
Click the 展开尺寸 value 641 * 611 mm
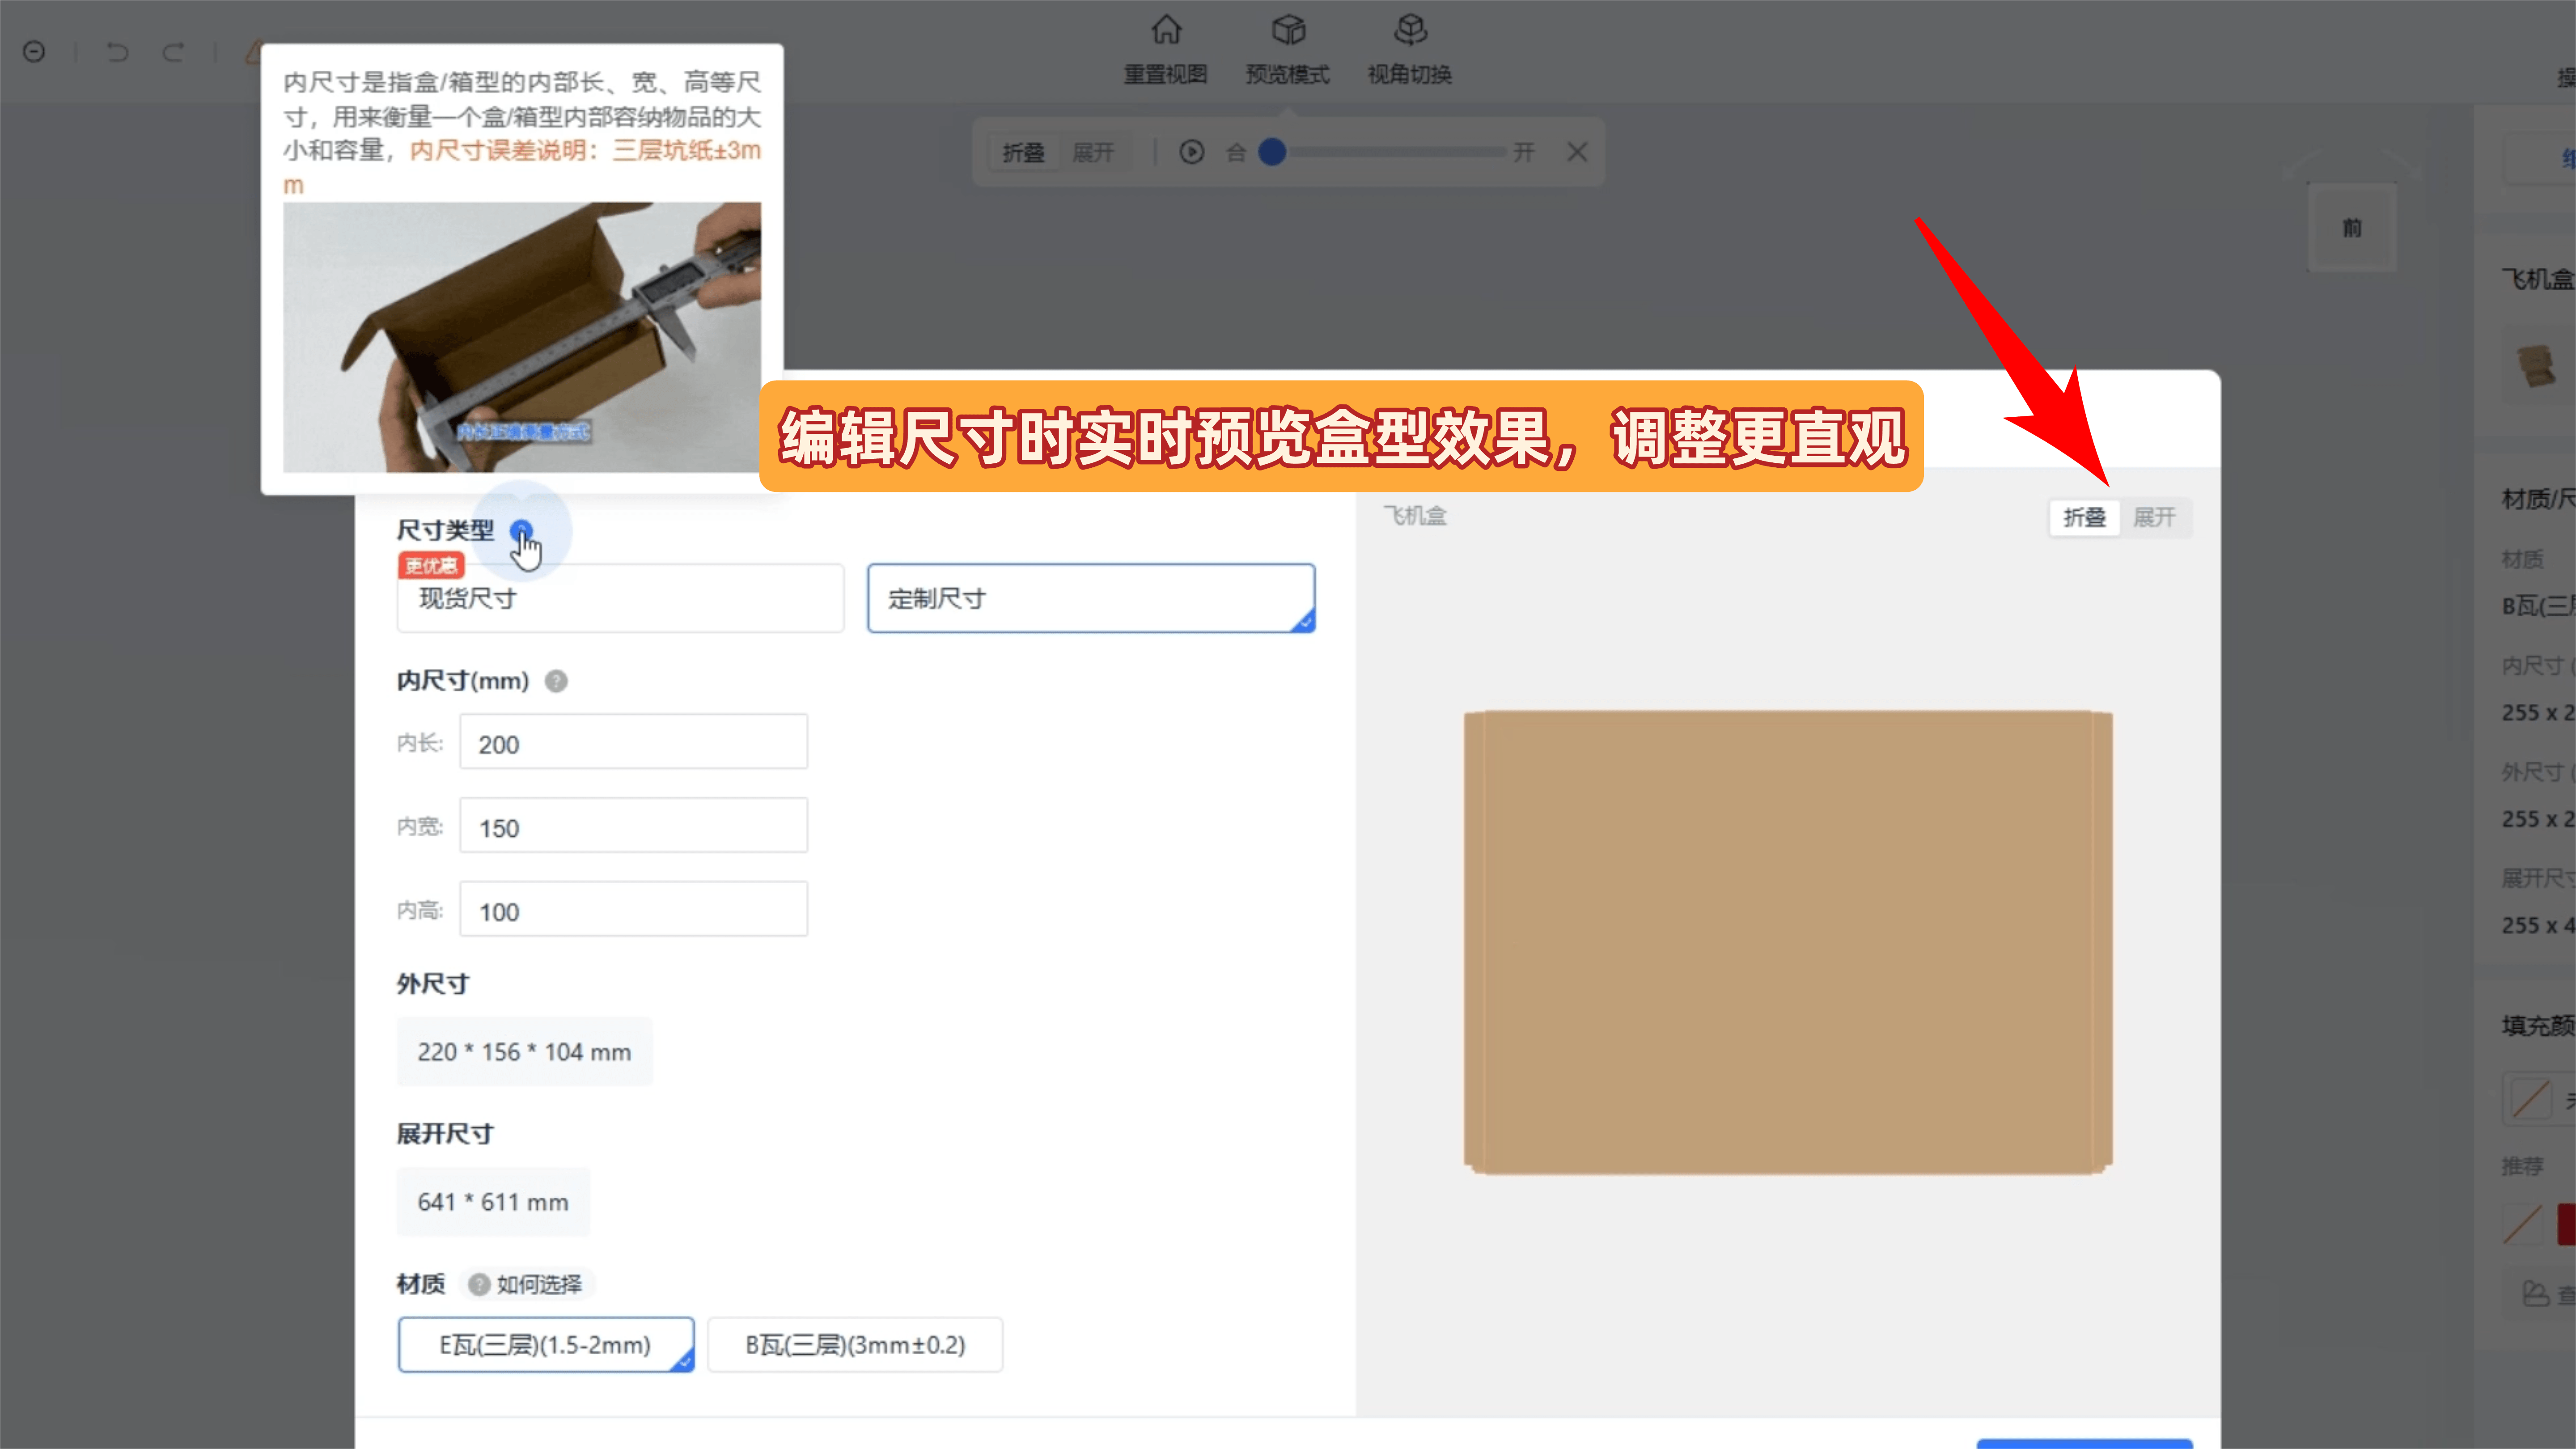493,1202
